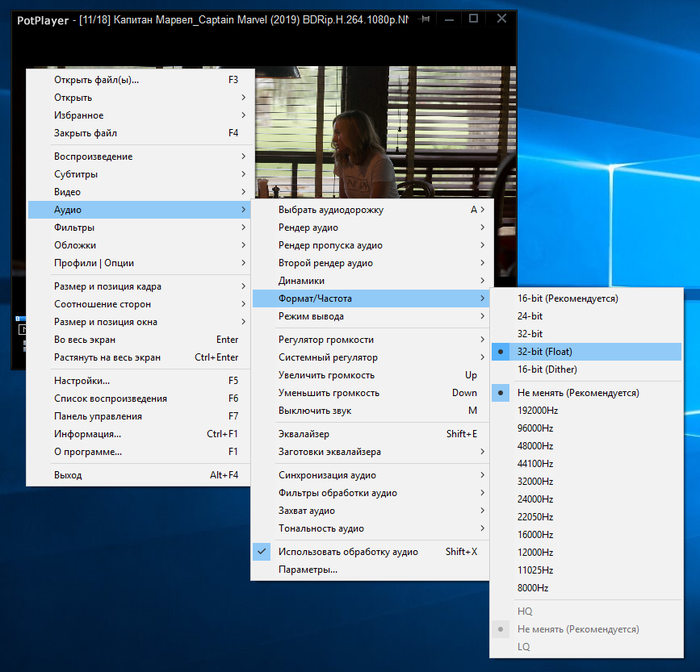Viewport: 700px width, 672px height.
Task: Select the 44100Hz sample rate
Action: pyautogui.click(x=535, y=464)
